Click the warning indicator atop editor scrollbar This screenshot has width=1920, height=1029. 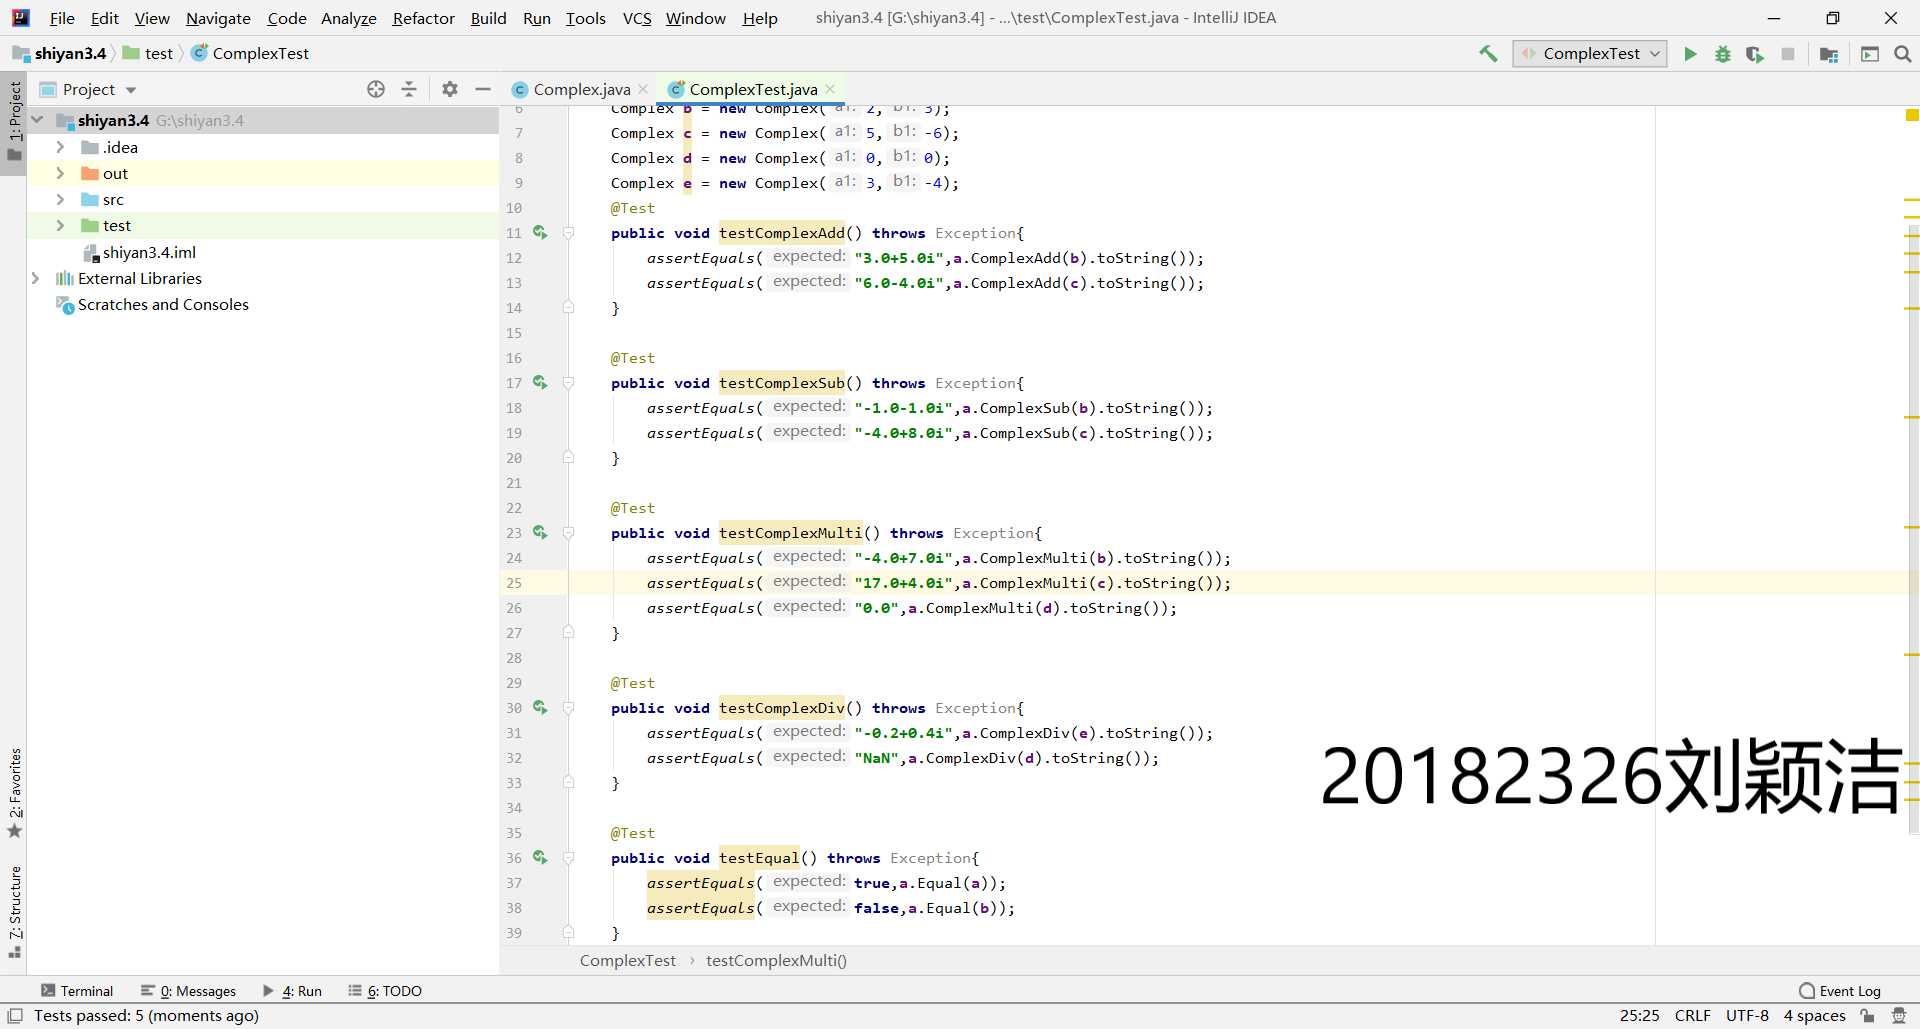pyautogui.click(x=1912, y=116)
